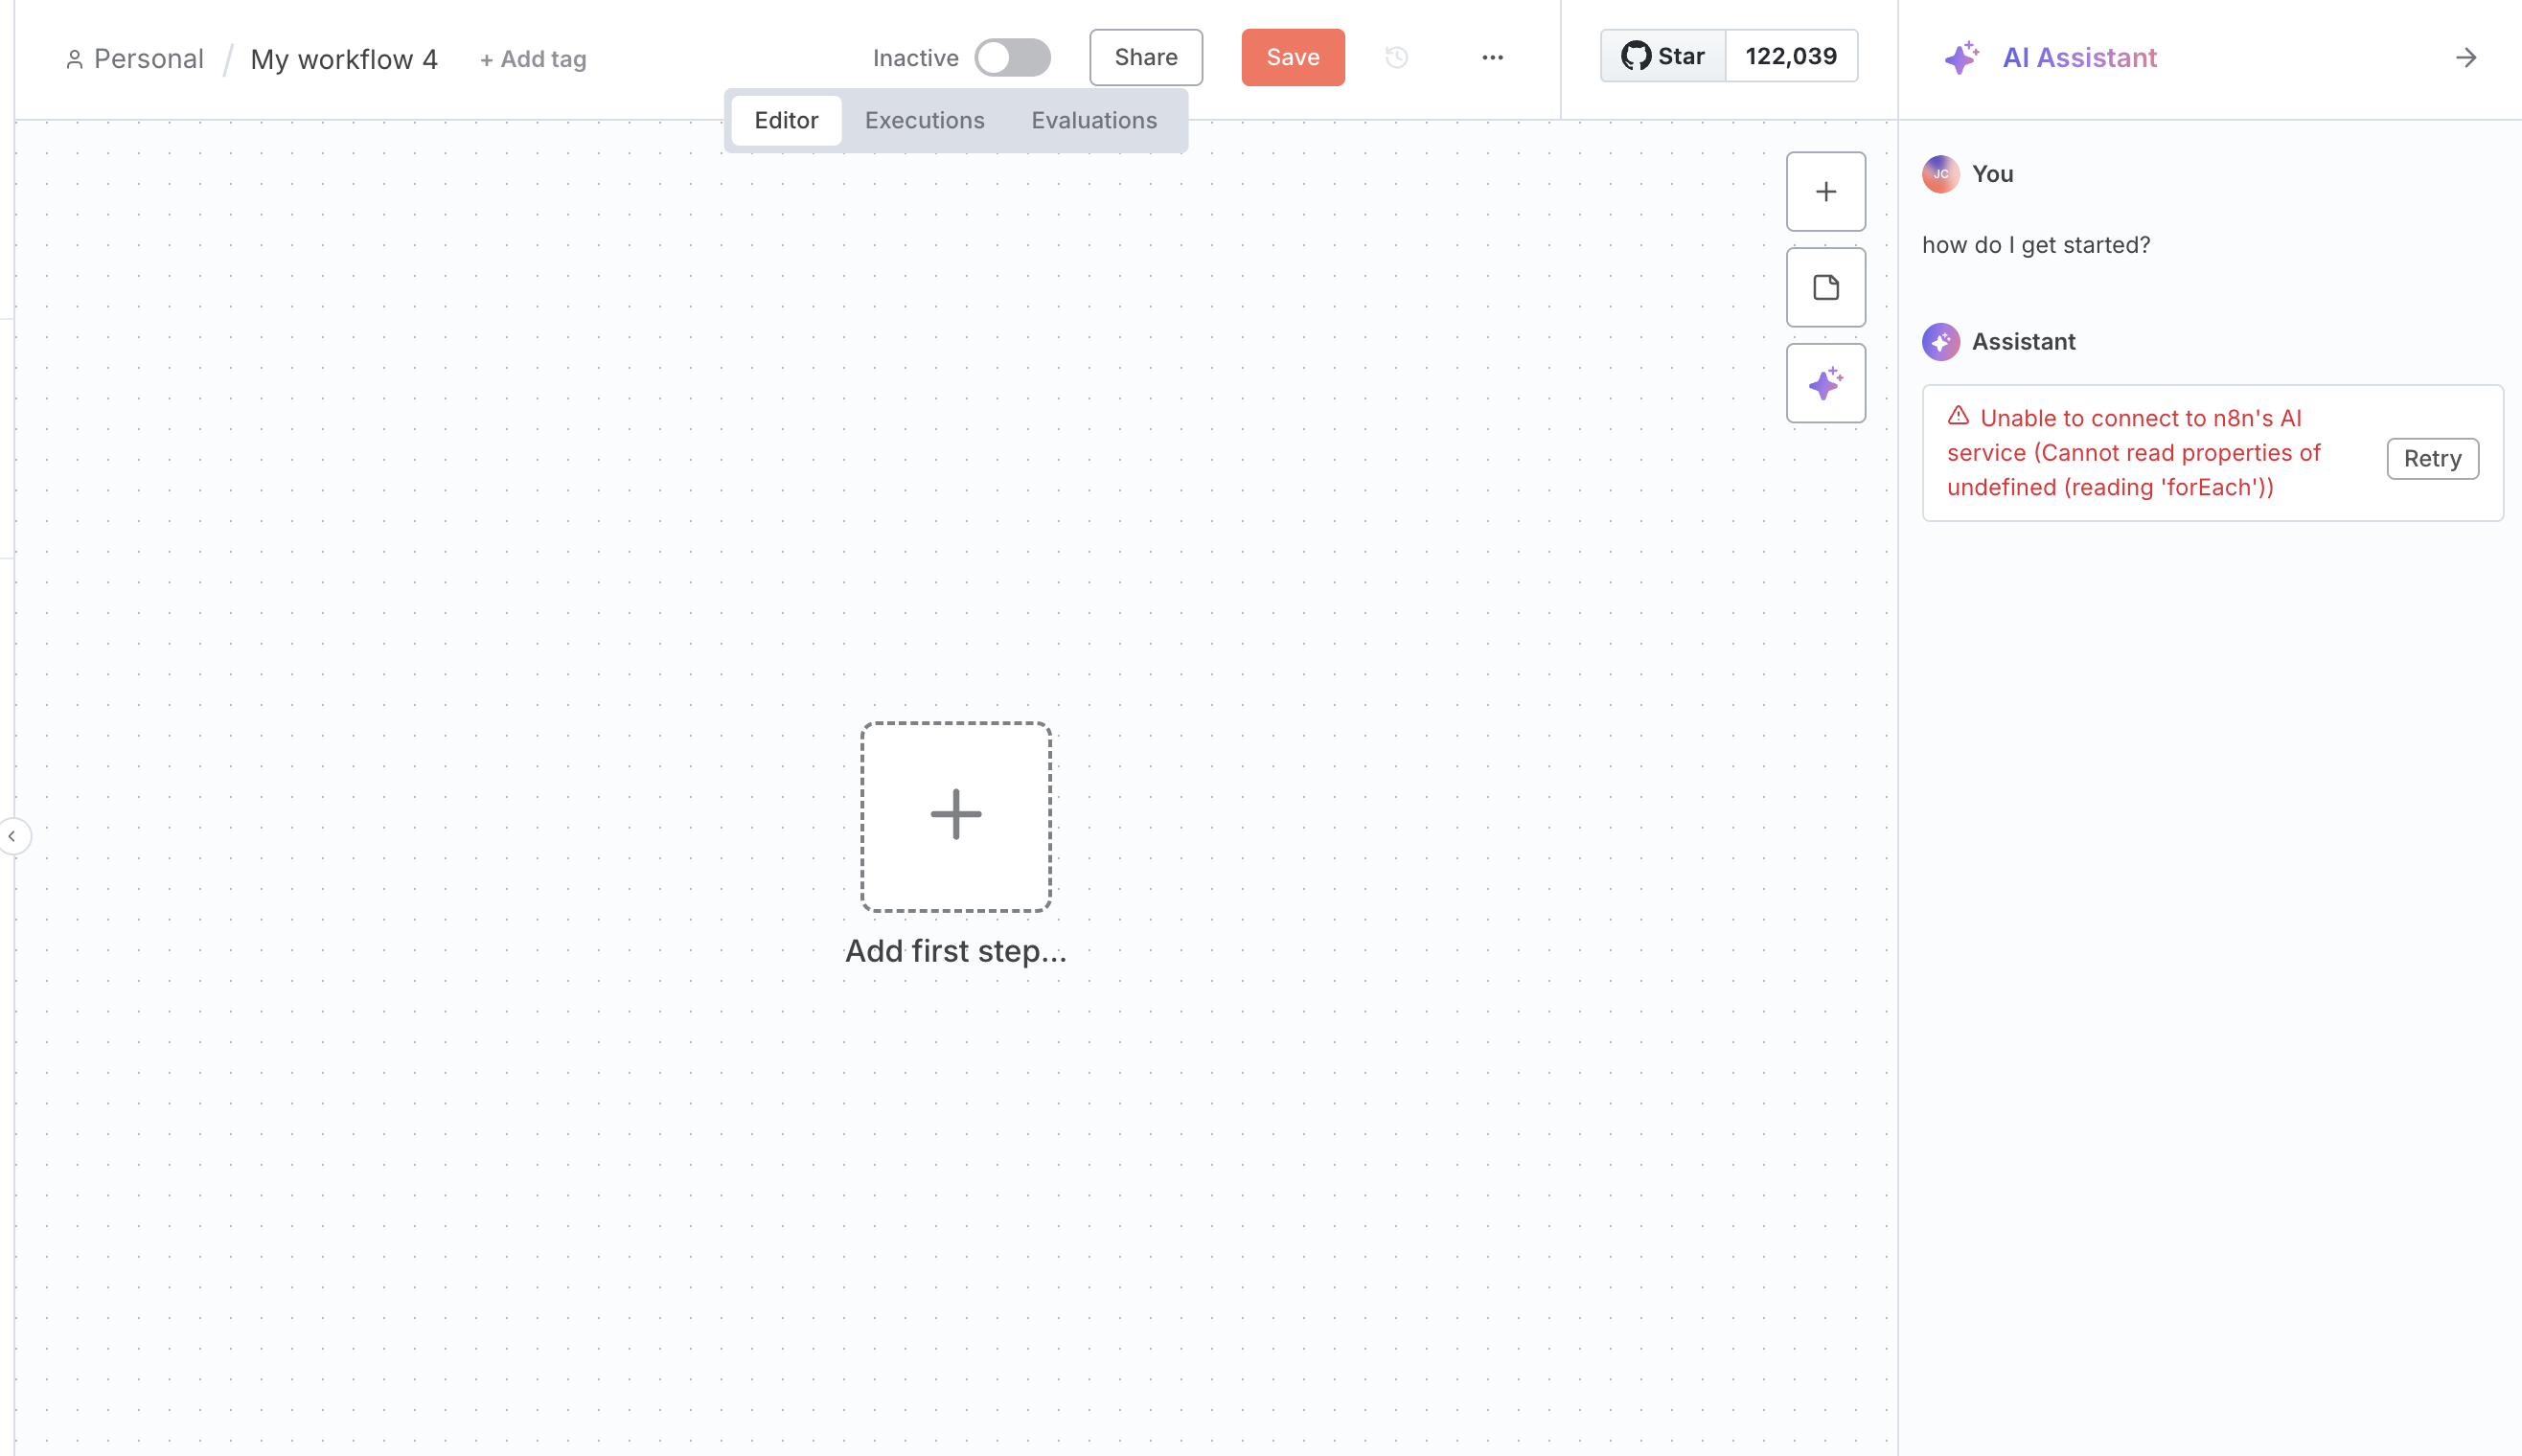Viewport: 2522px width, 1456px height.
Task: Toggle the Inactive workflow switch
Action: pyautogui.click(x=1012, y=58)
